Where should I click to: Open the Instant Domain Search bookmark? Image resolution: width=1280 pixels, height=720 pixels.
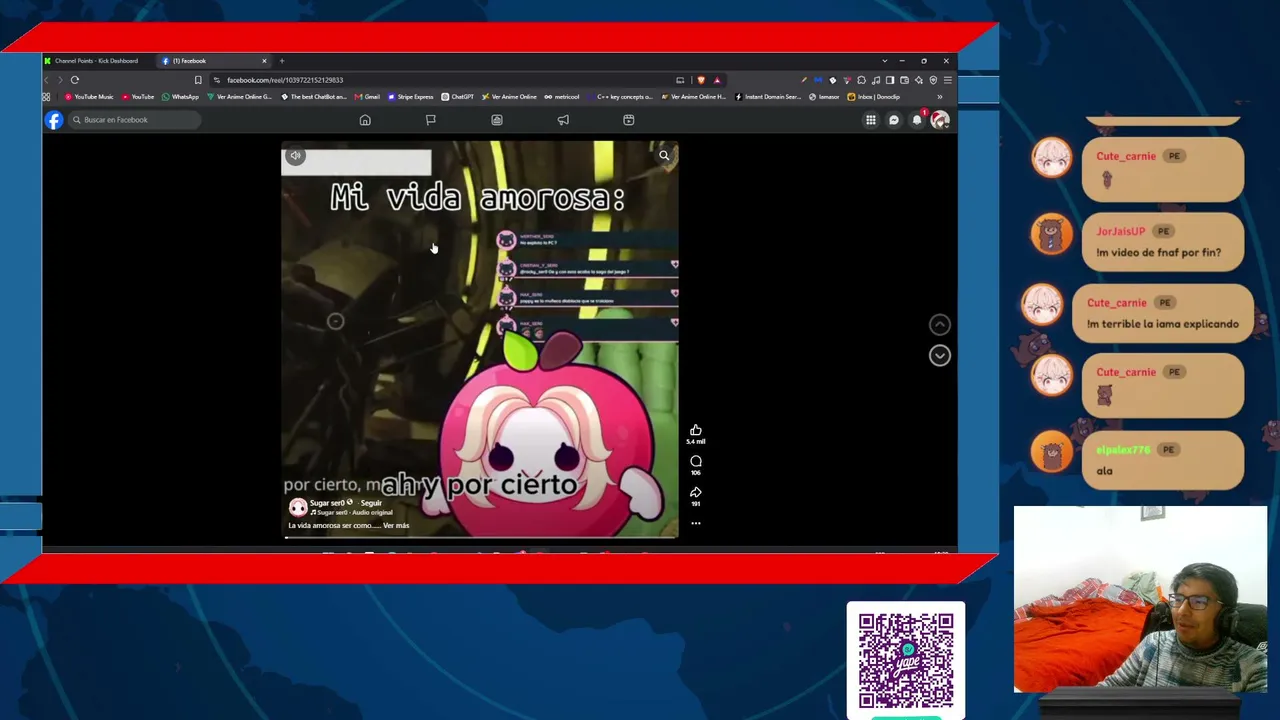tap(768, 97)
